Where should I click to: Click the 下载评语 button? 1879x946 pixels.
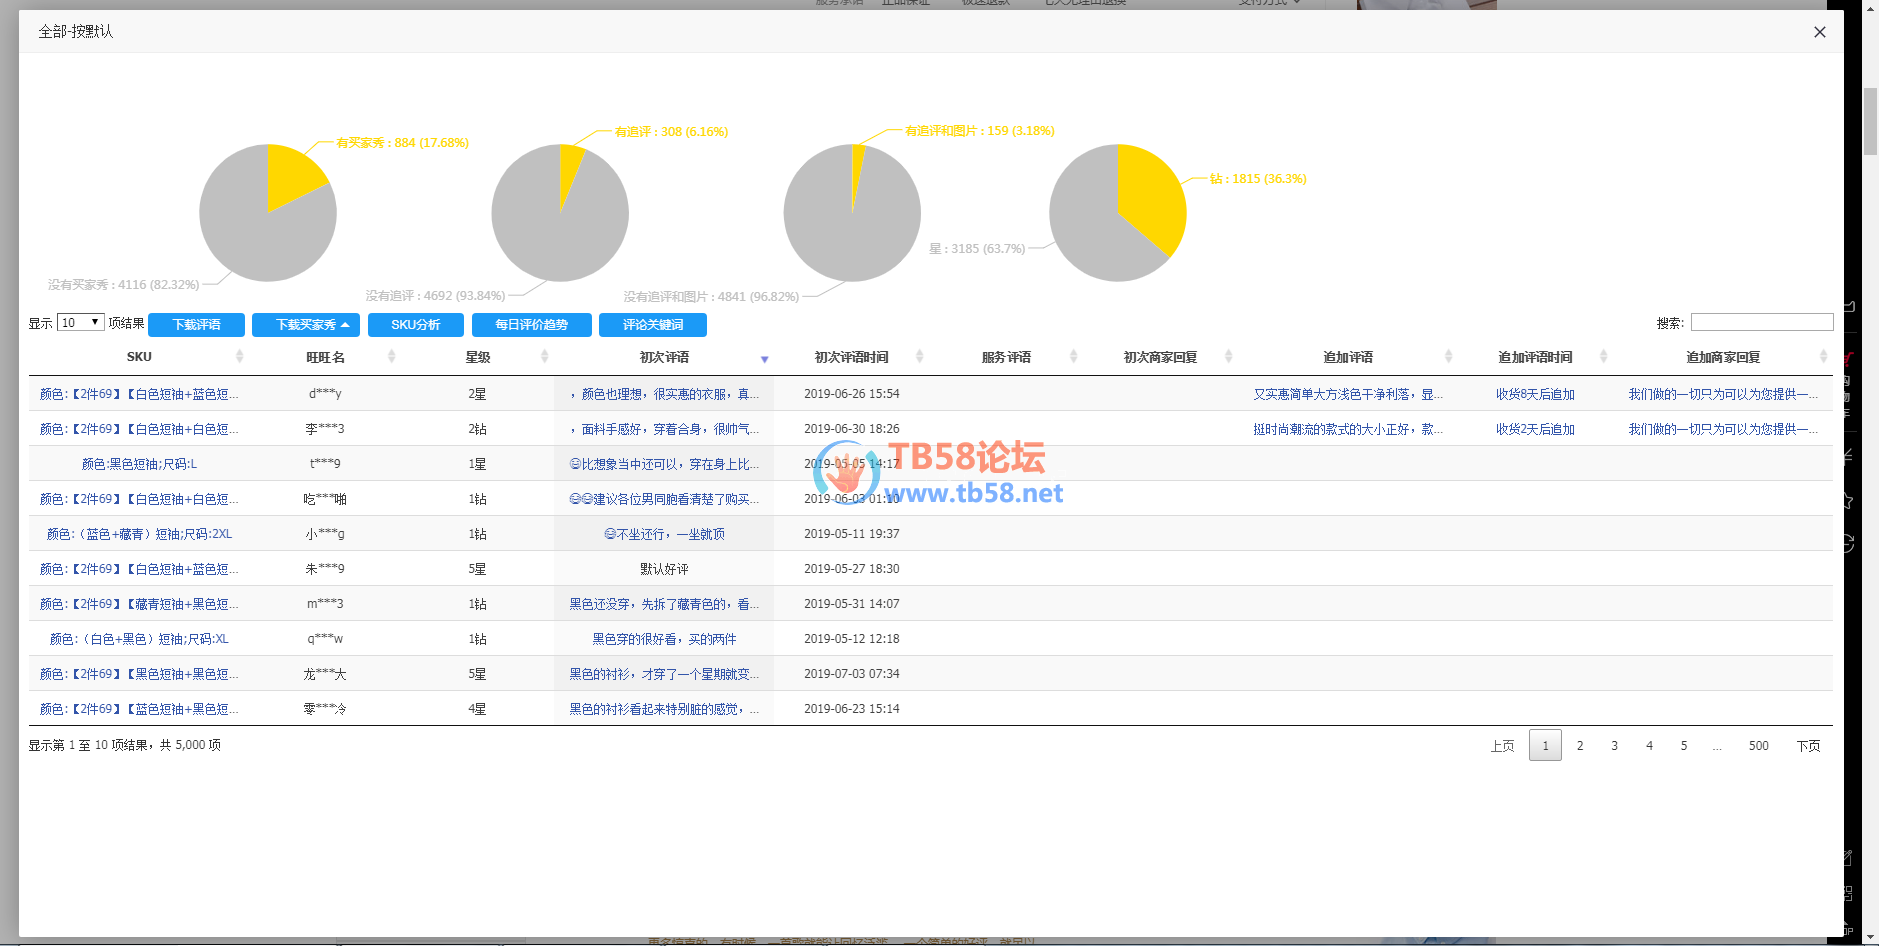click(196, 325)
